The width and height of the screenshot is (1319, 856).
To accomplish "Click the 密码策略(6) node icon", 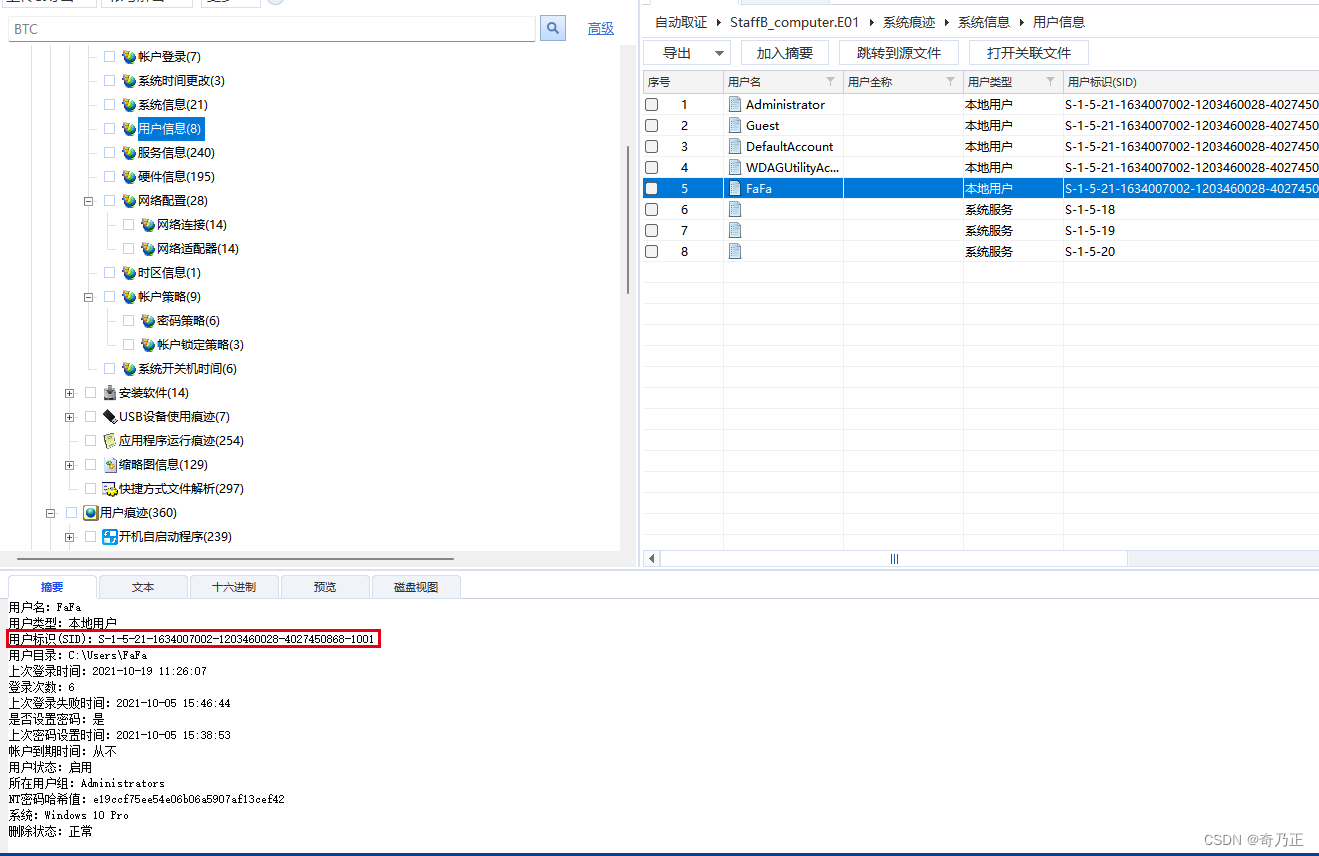I will tap(148, 321).
